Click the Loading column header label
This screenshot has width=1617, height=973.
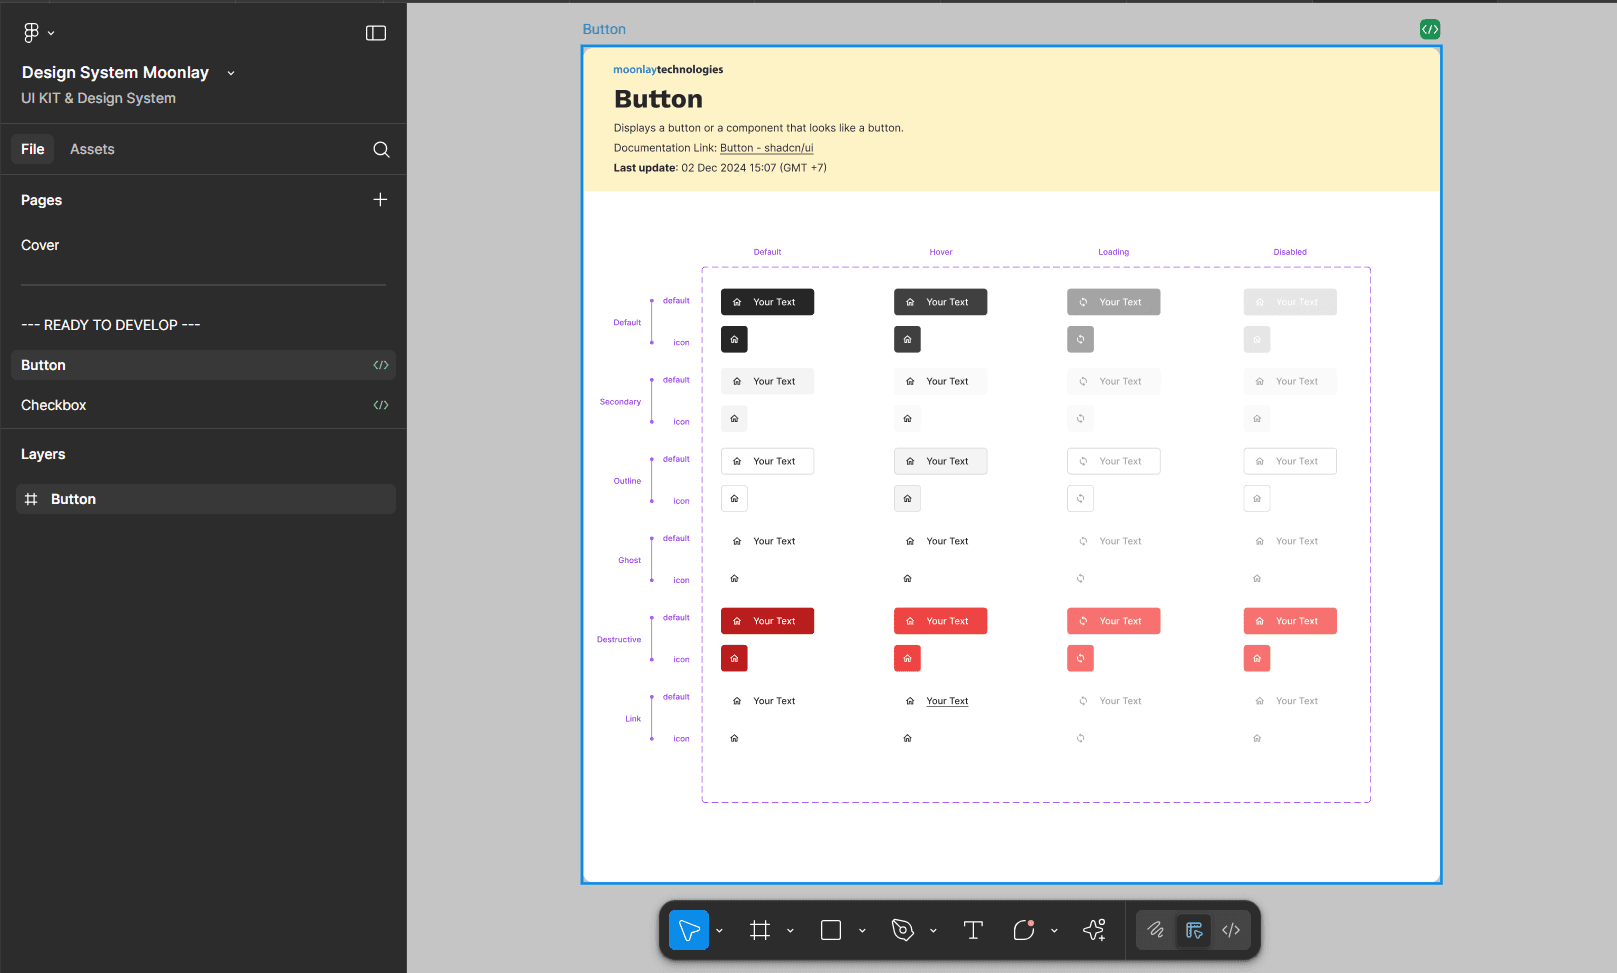coord(1113,252)
